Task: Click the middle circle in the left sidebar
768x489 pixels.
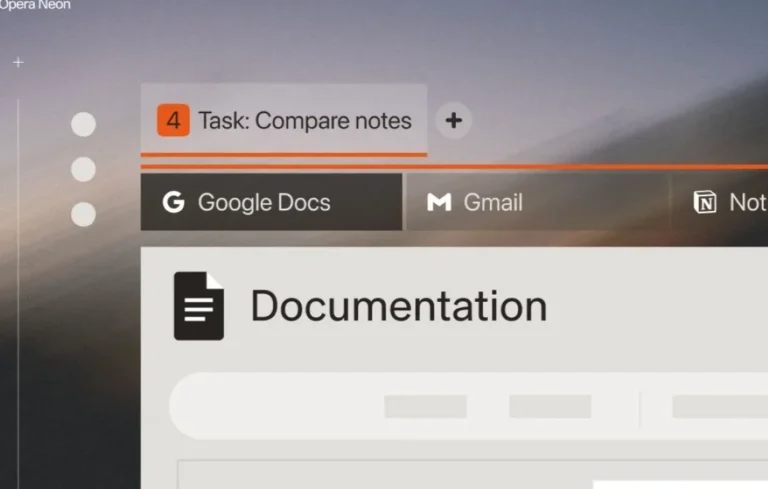Action: coord(84,169)
